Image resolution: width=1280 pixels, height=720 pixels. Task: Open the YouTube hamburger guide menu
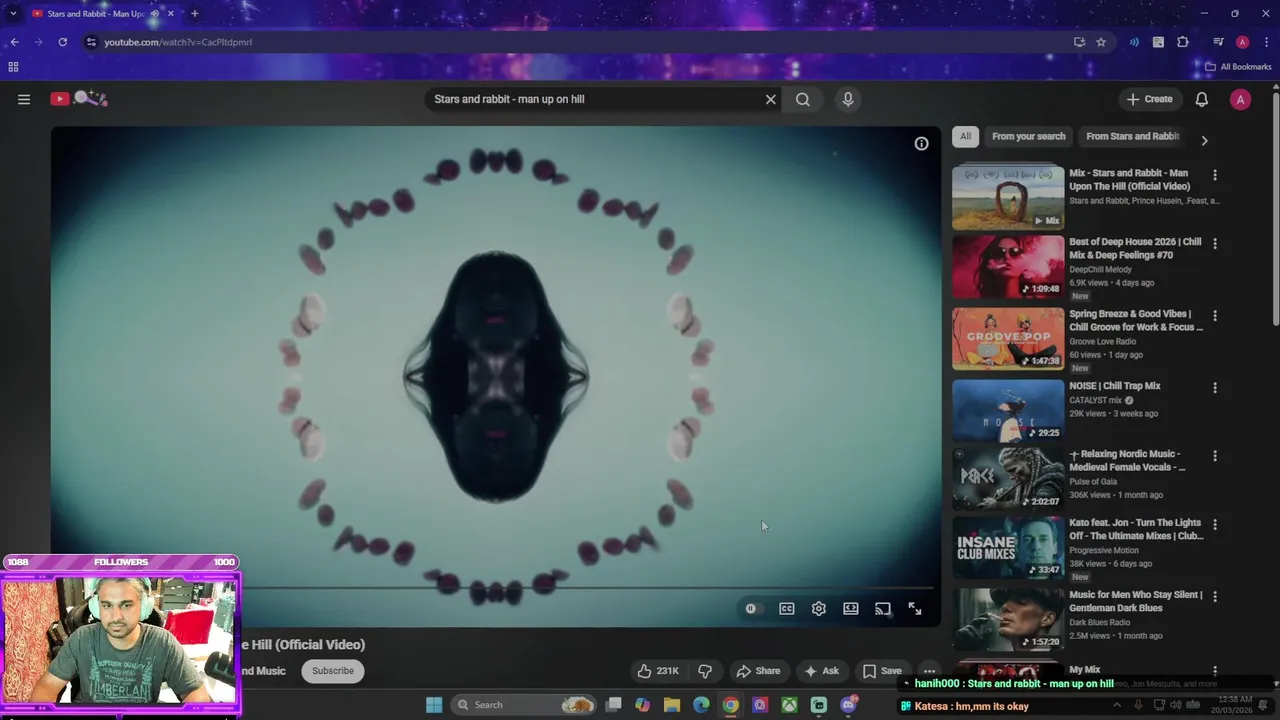[24, 99]
